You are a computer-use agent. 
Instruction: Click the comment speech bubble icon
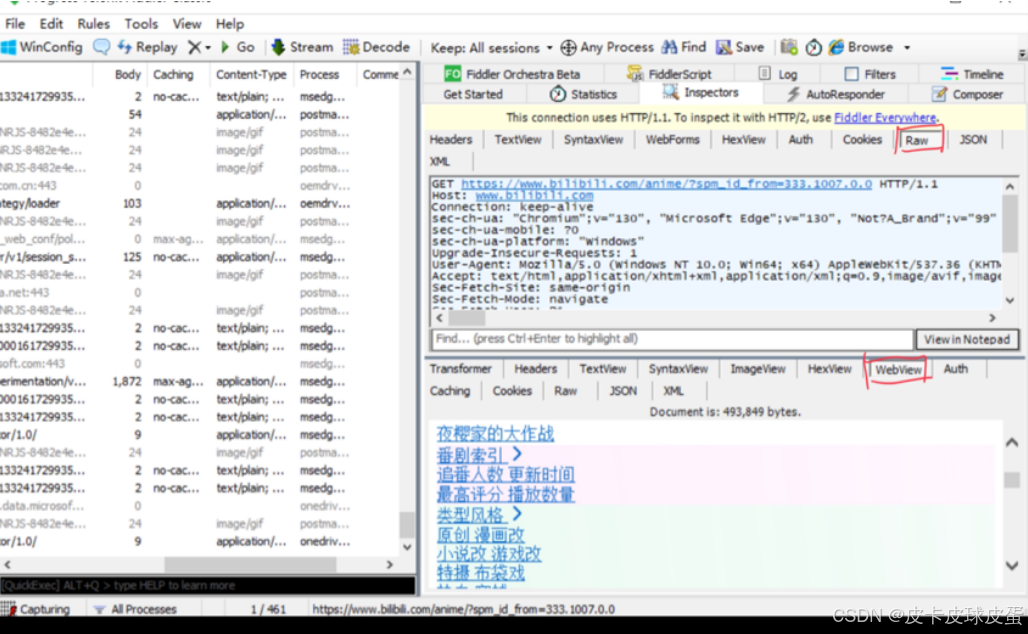(x=102, y=47)
